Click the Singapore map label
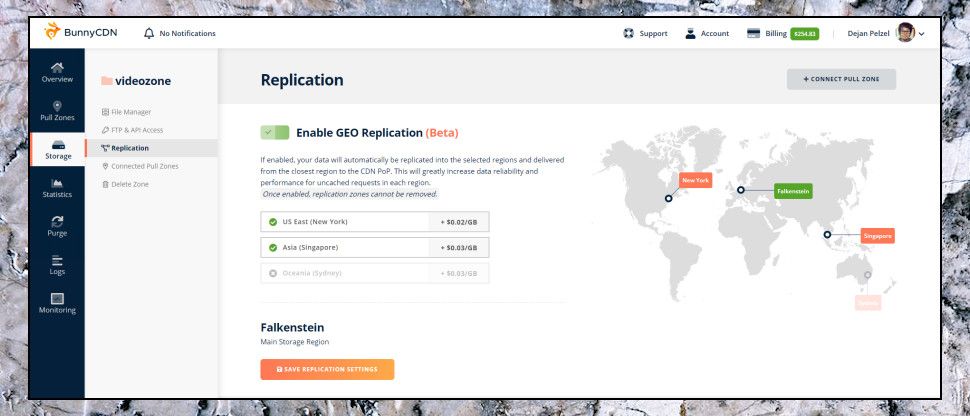Image resolution: width=970 pixels, height=416 pixels. point(878,235)
